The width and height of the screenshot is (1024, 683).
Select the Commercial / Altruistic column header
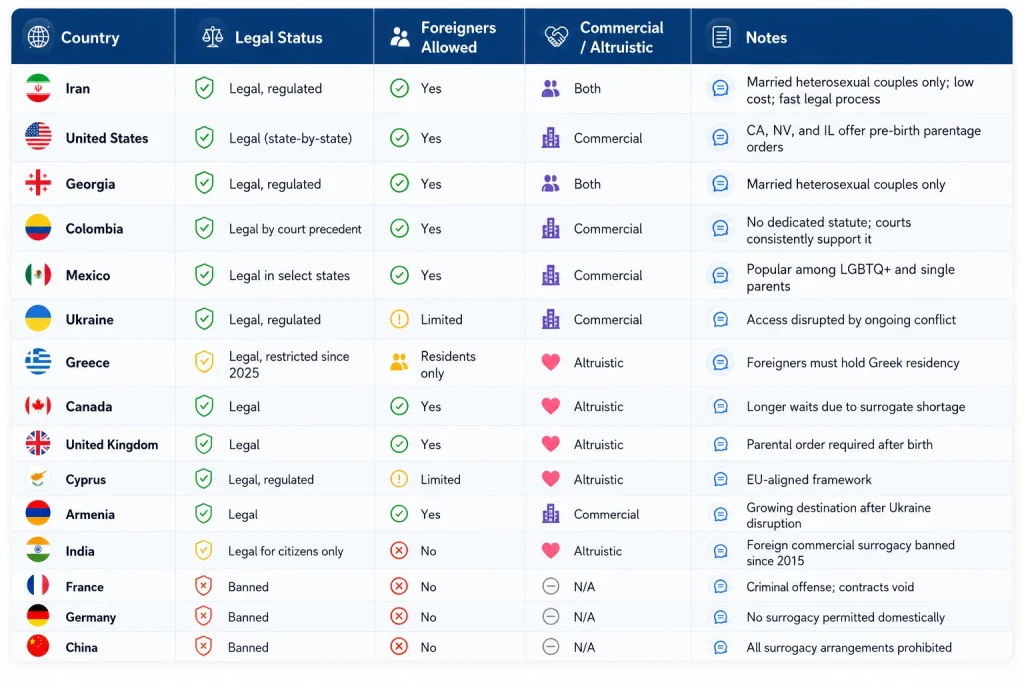click(x=607, y=37)
